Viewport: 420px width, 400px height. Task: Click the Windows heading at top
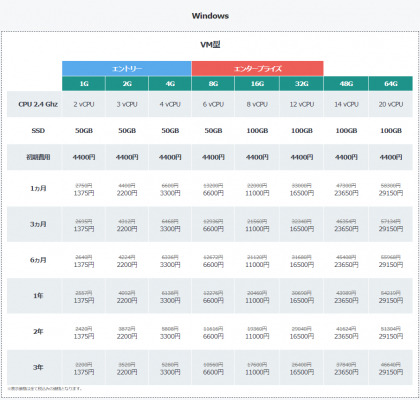[x=210, y=16]
